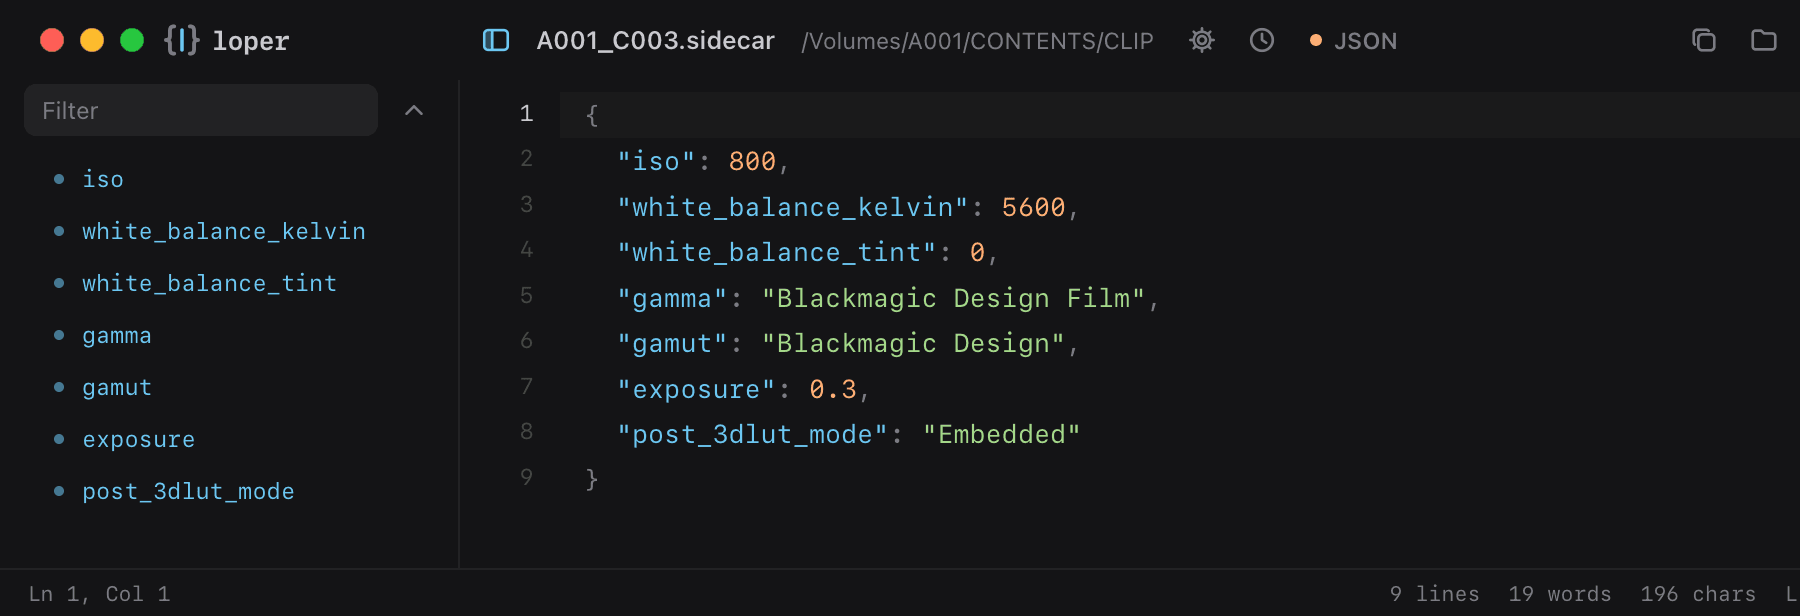This screenshot has height=616, width=1800.
Task: Click the loper app name
Action: tap(251, 41)
